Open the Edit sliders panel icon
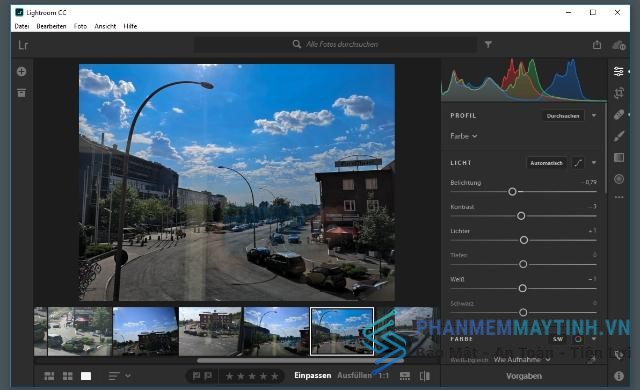Screen dimensions: 640x390 click(619, 71)
